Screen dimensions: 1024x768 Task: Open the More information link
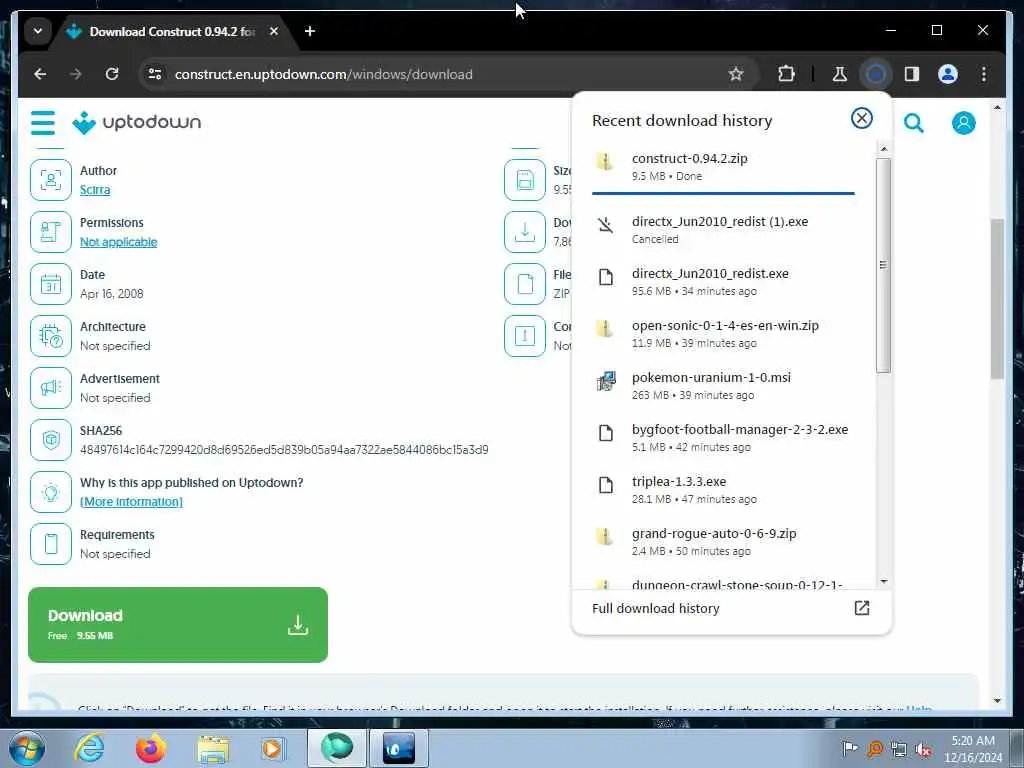[131, 502]
